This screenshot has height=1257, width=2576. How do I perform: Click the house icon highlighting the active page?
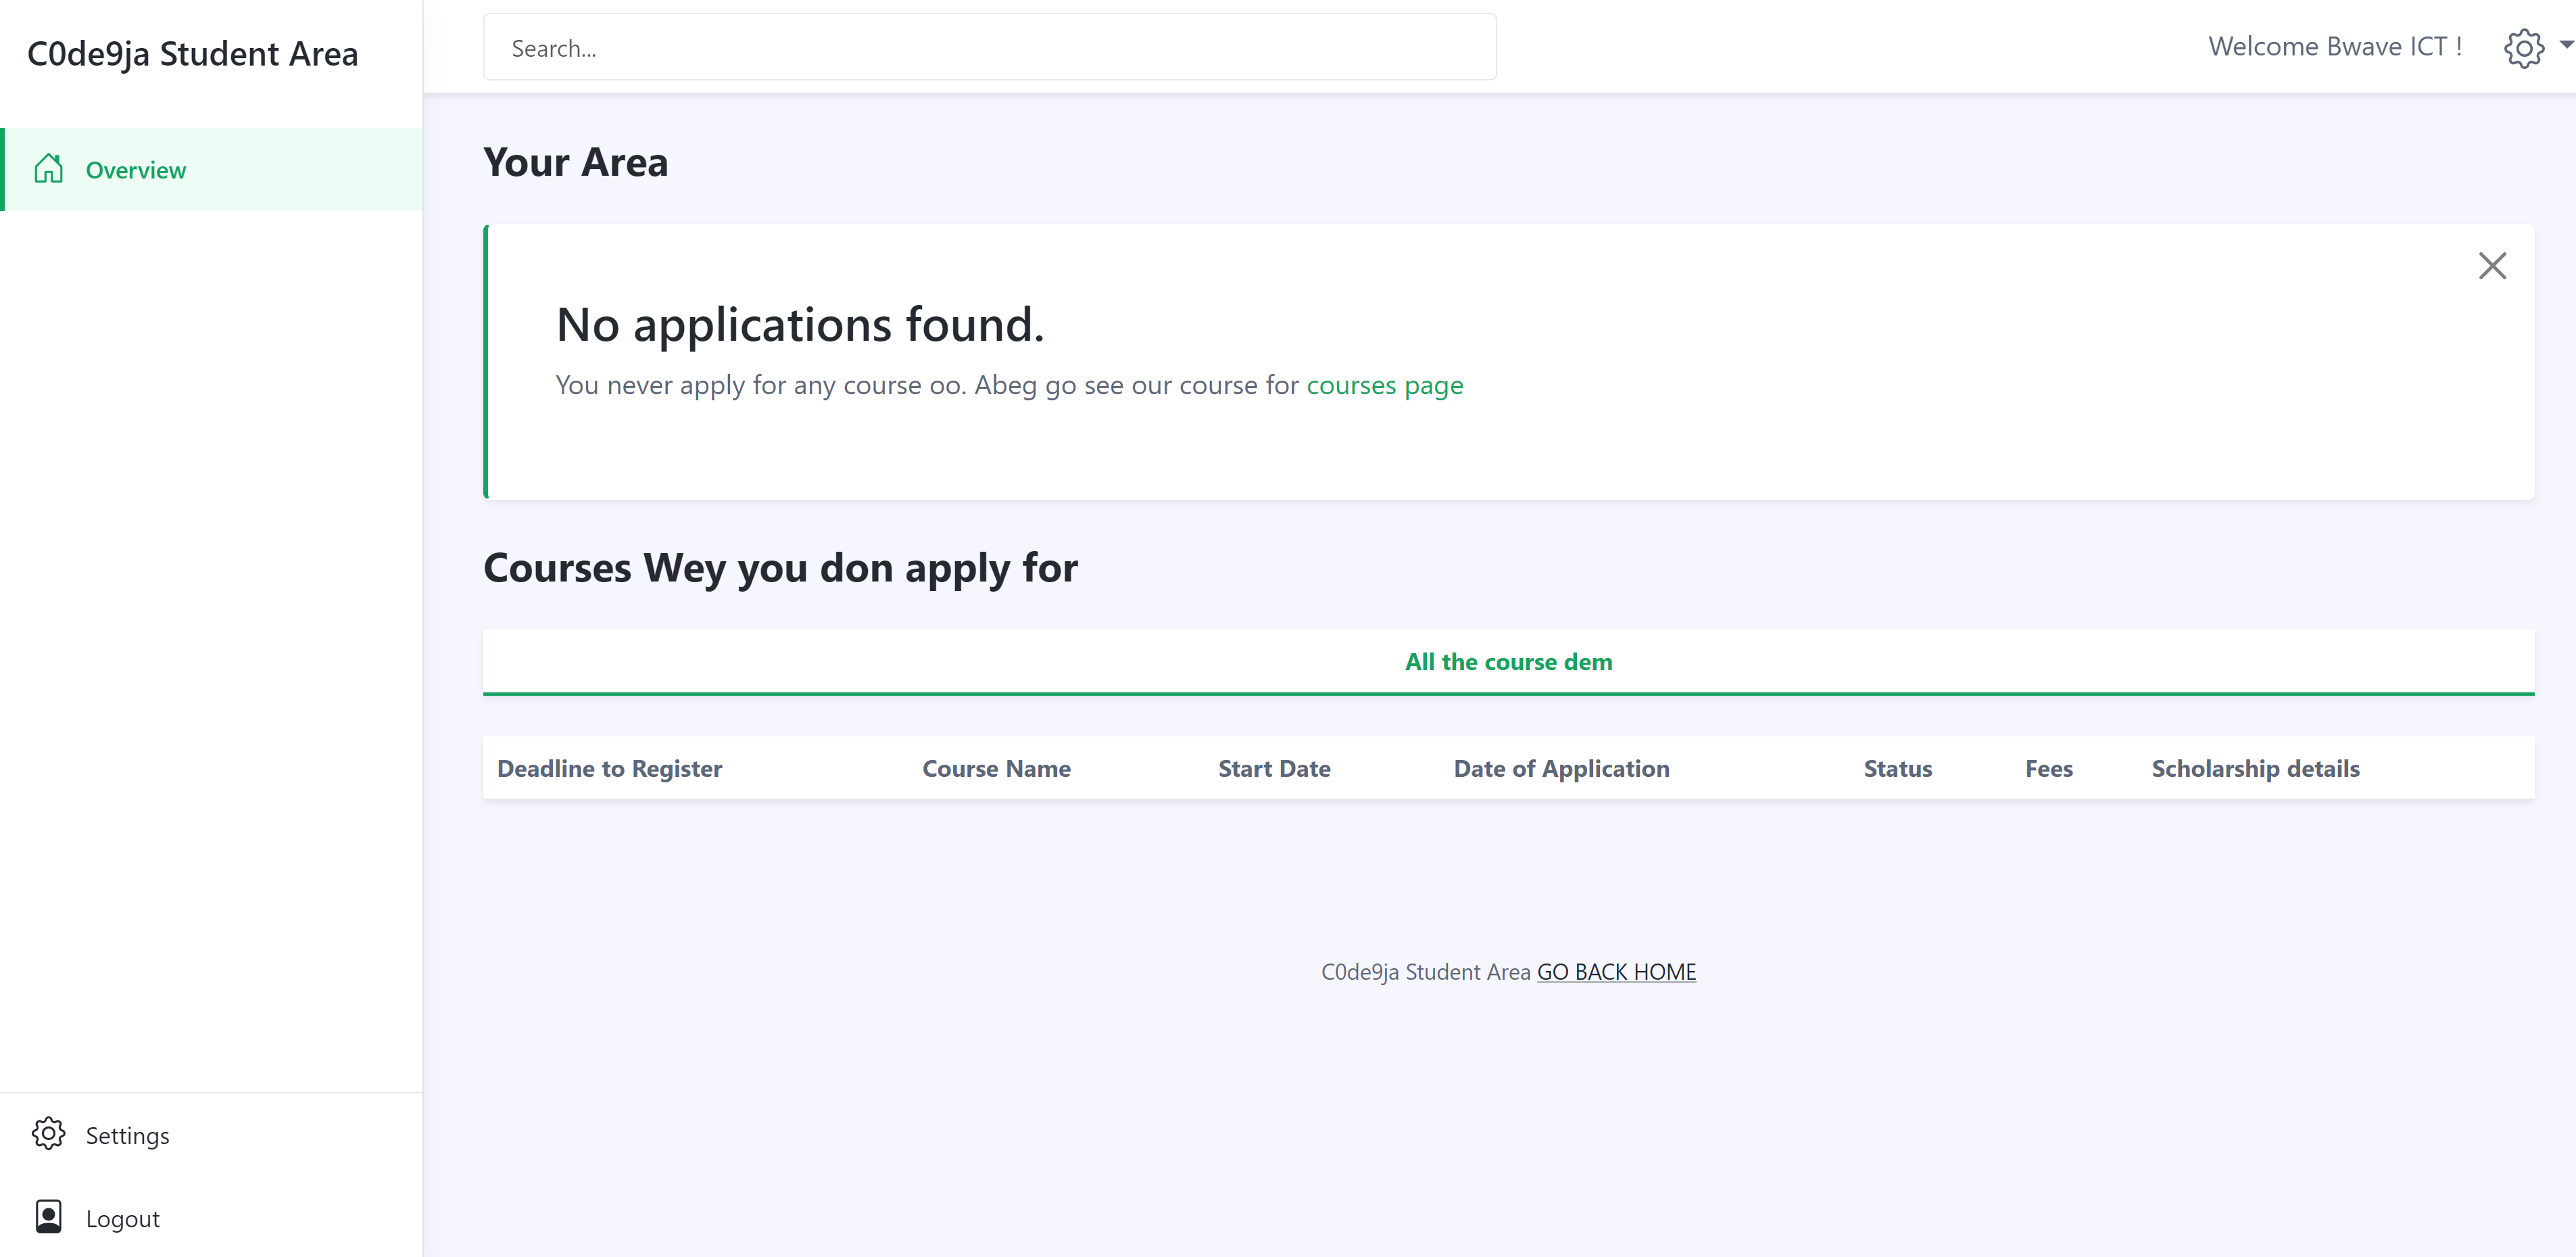coord(47,168)
